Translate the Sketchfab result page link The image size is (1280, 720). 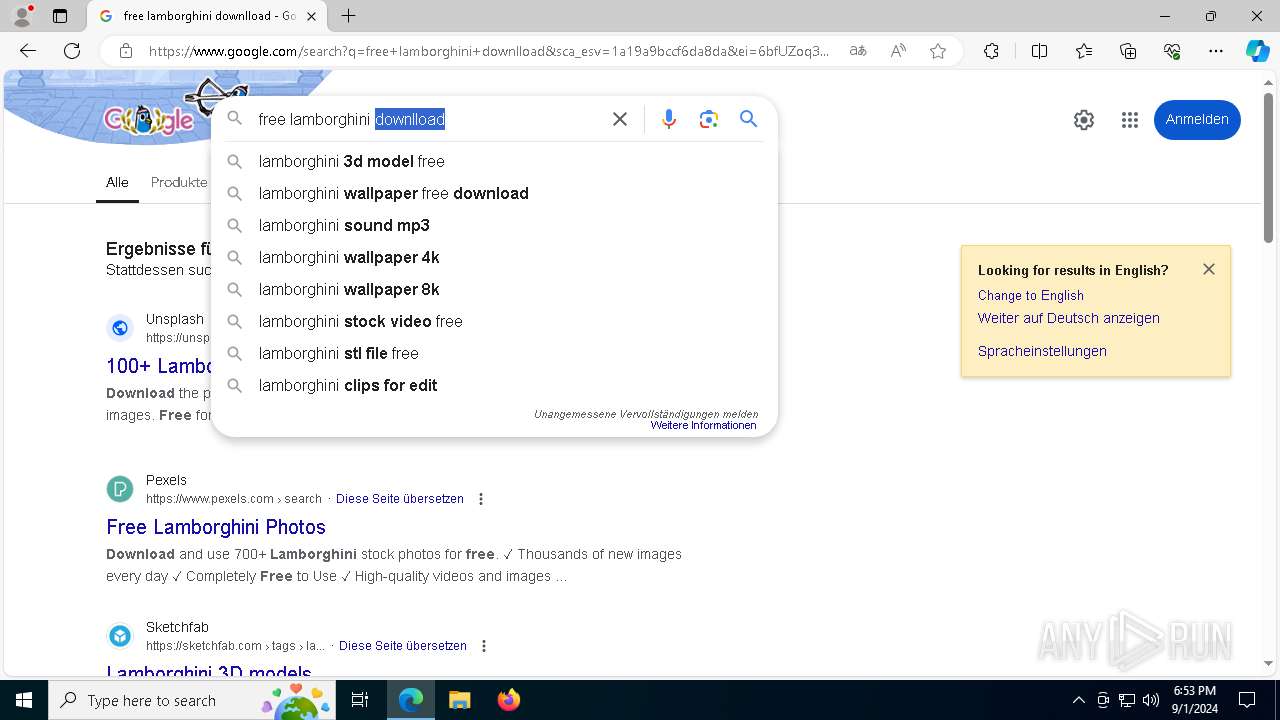pyautogui.click(x=402, y=646)
